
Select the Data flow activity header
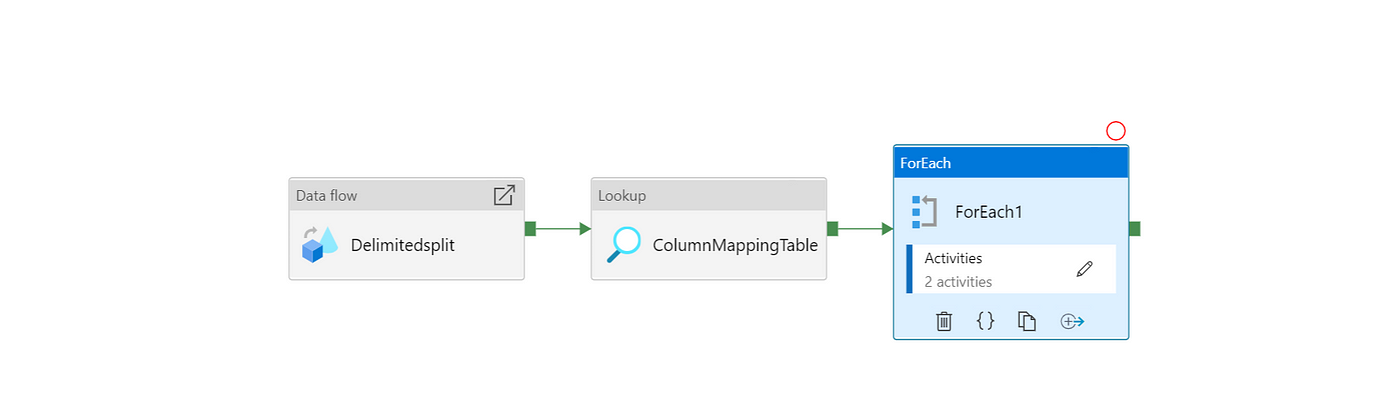(406, 195)
